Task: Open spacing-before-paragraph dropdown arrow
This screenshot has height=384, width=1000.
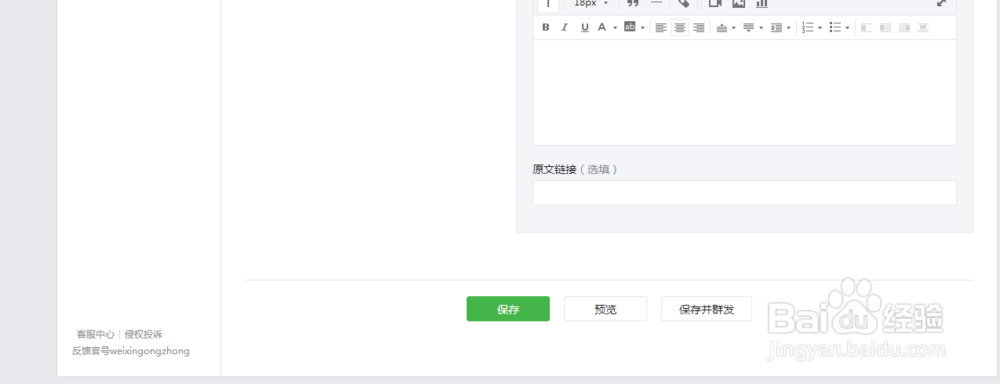Action: (x=734, y=27)
